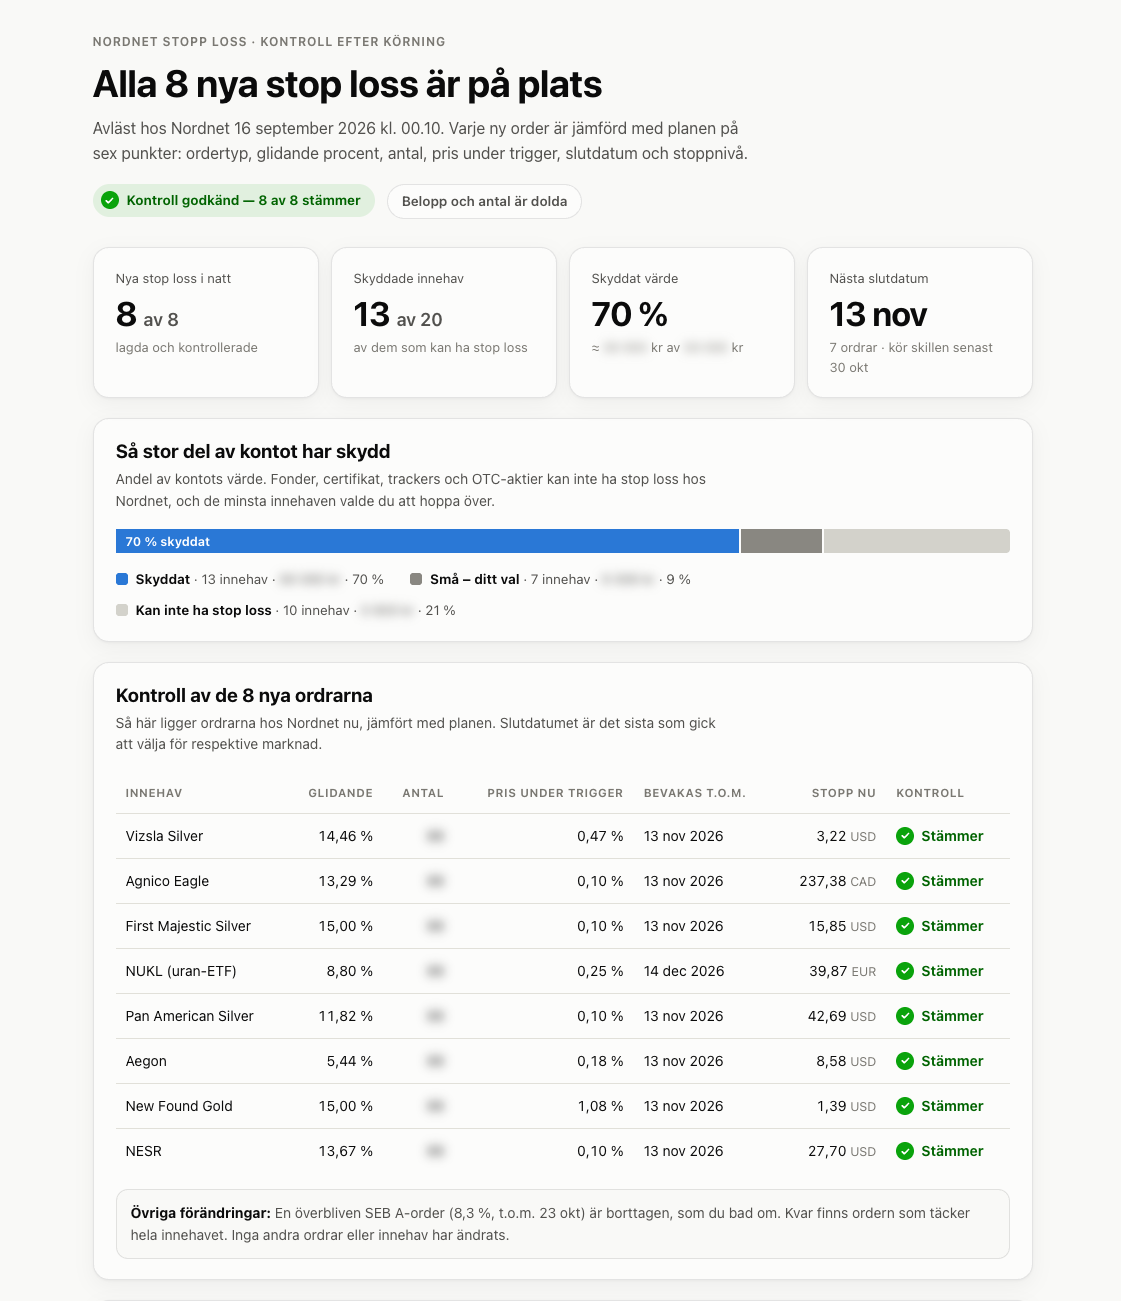
Task: Click the Stämmer label in Aegon row
Action: point(952,1061)
